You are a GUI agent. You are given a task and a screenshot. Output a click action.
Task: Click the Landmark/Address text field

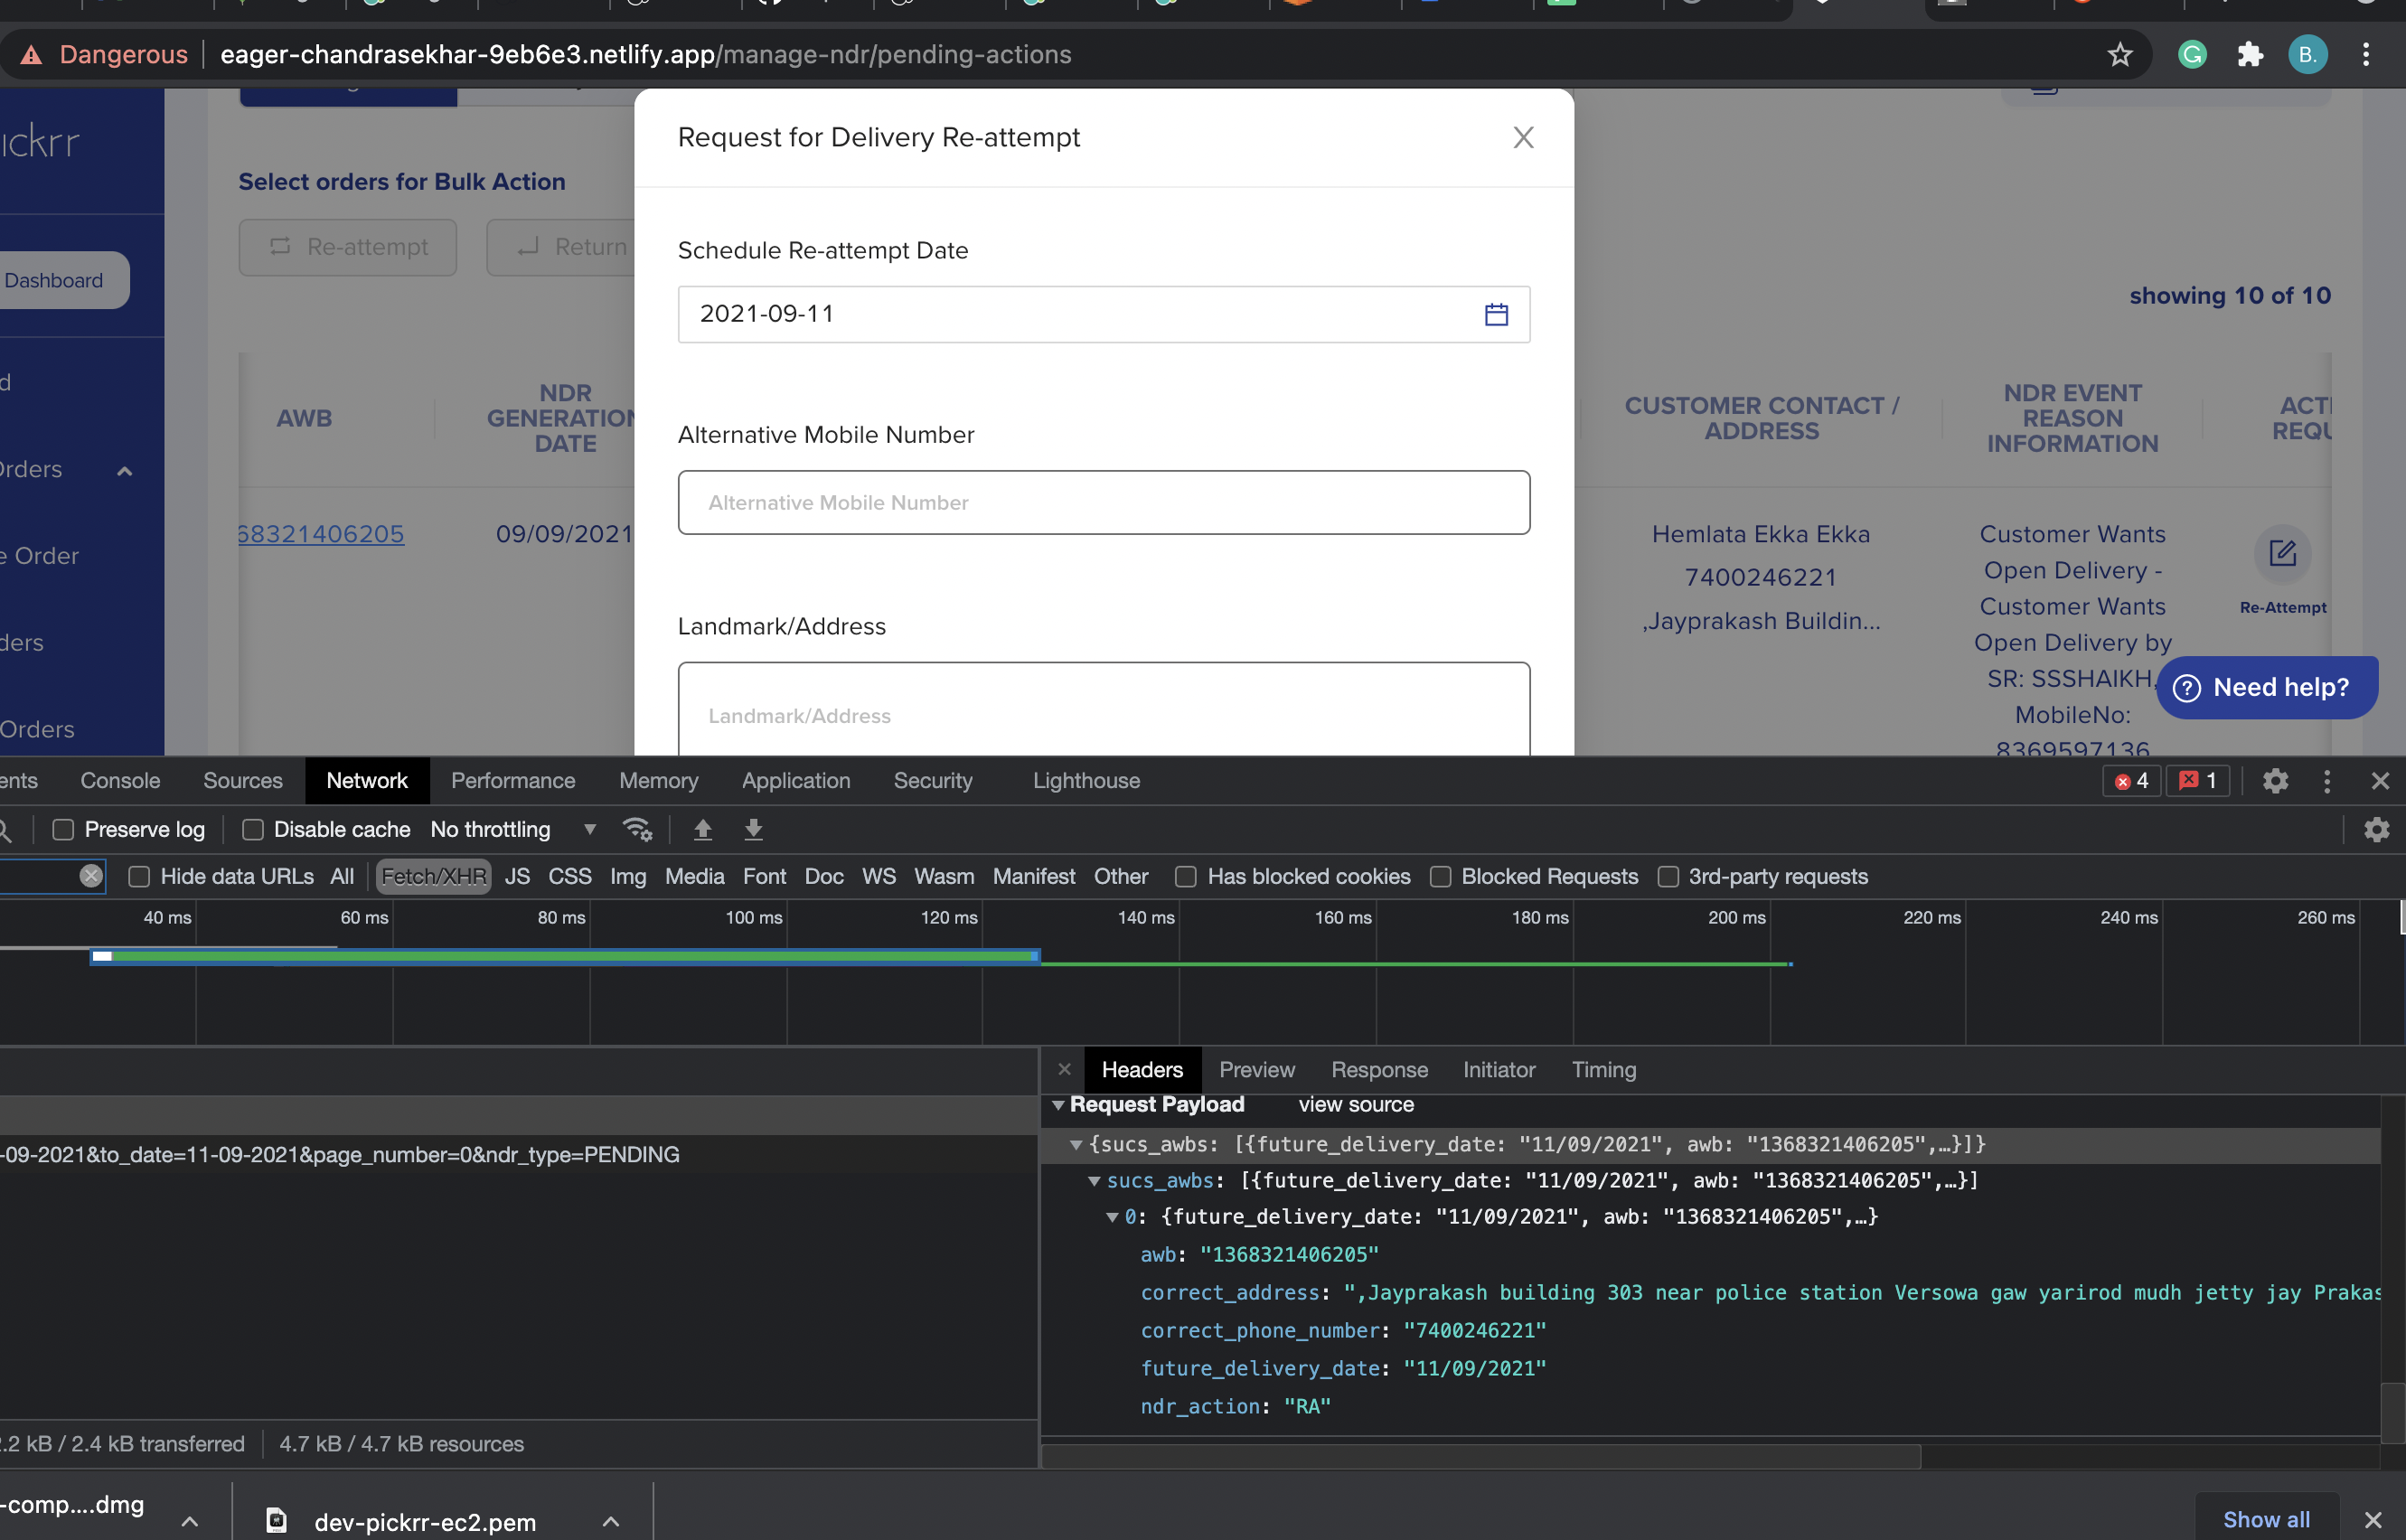point(1104,709)
